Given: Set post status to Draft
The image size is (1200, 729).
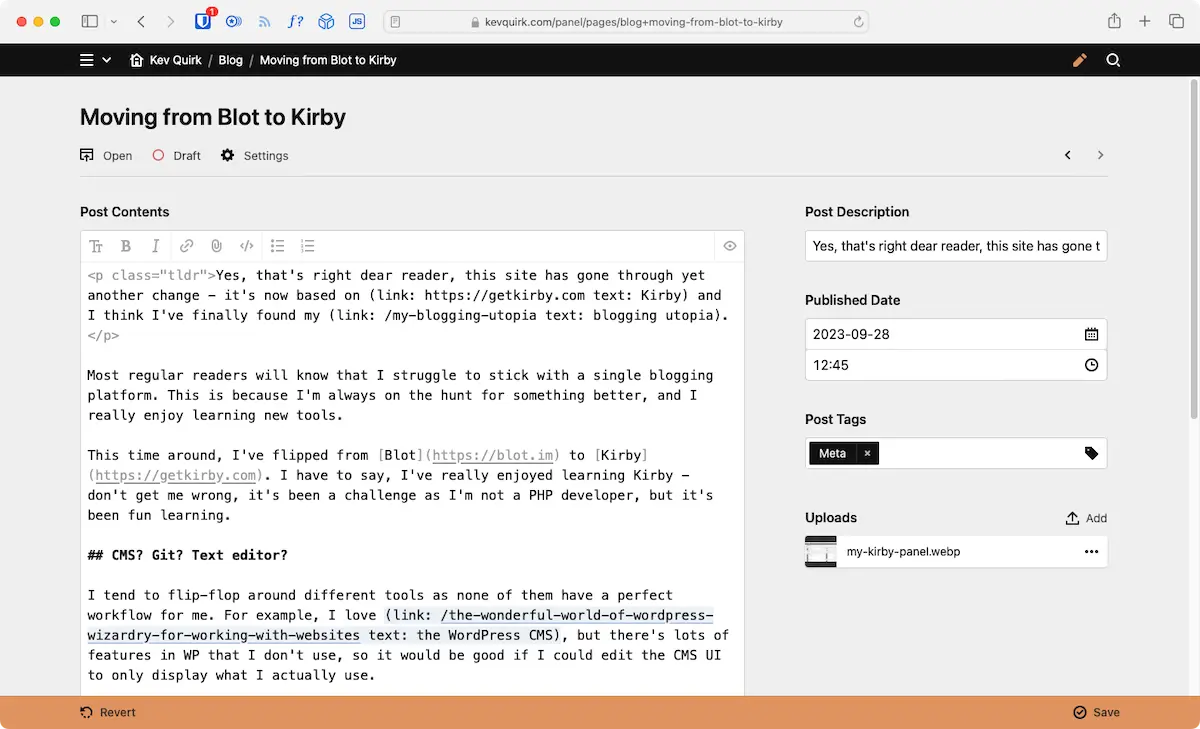Looking at the screenshot, I should tap(176, 155).
